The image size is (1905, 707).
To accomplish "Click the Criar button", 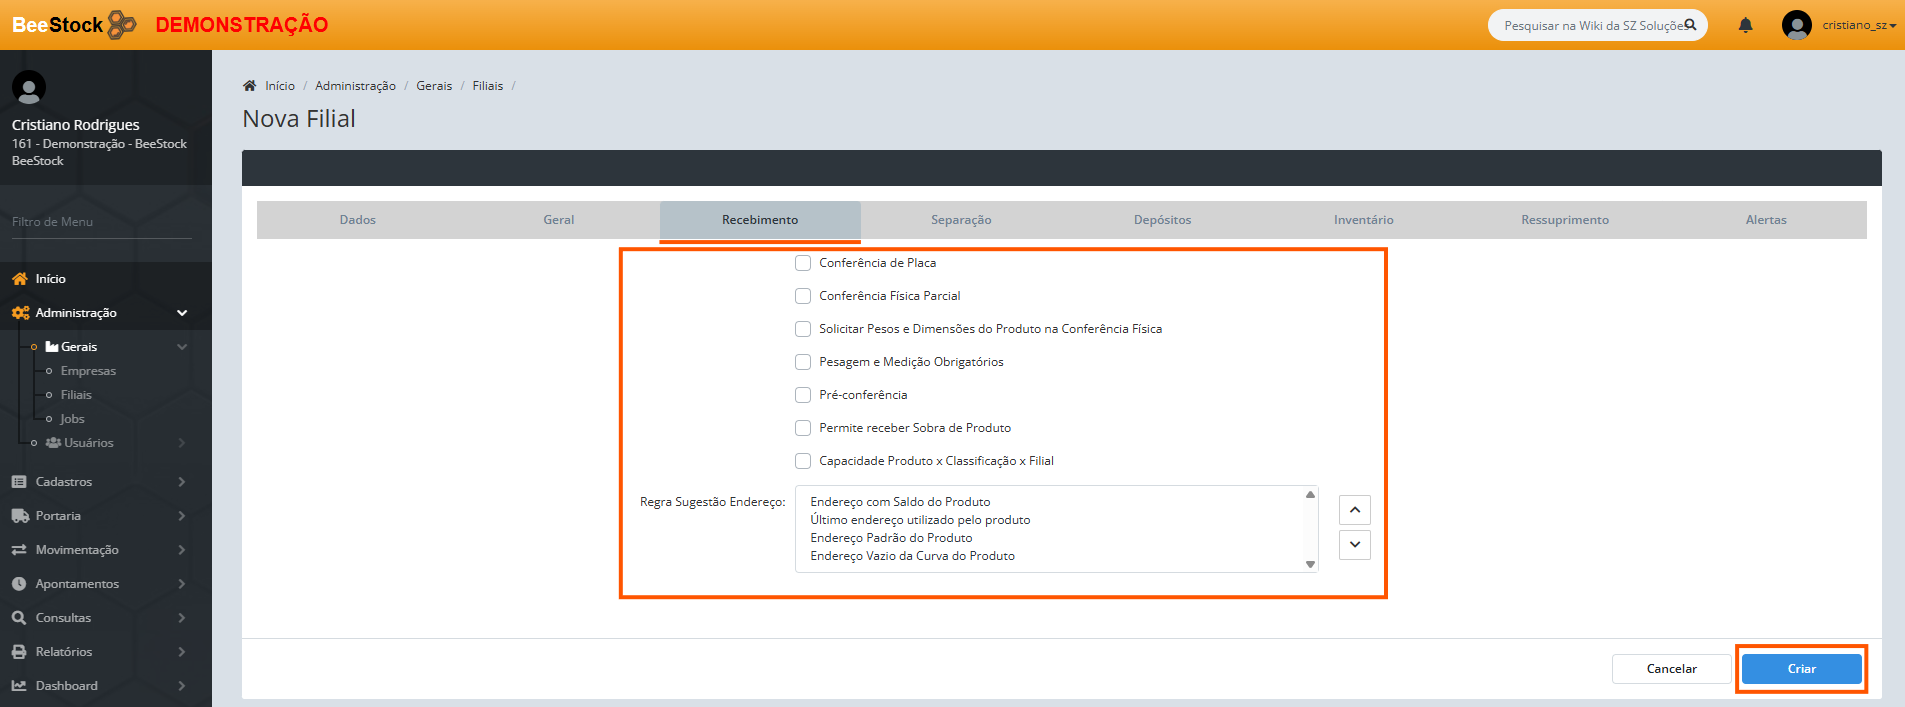I will tap(1801, 669).
